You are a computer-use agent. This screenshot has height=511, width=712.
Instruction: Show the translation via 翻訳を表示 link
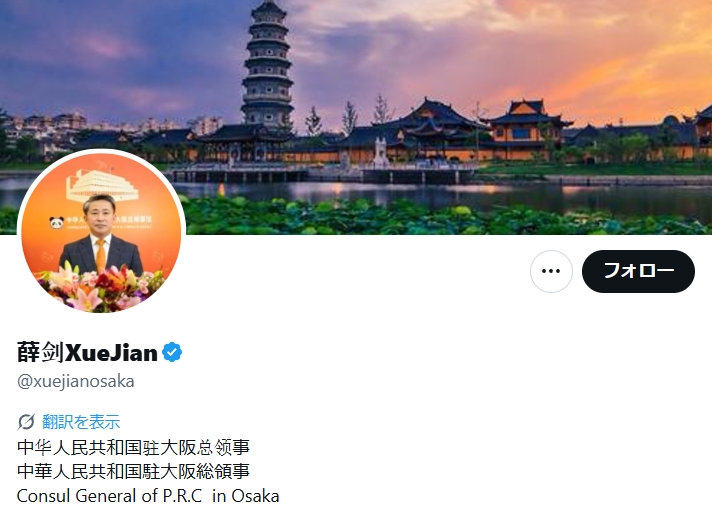coord(81,422)
